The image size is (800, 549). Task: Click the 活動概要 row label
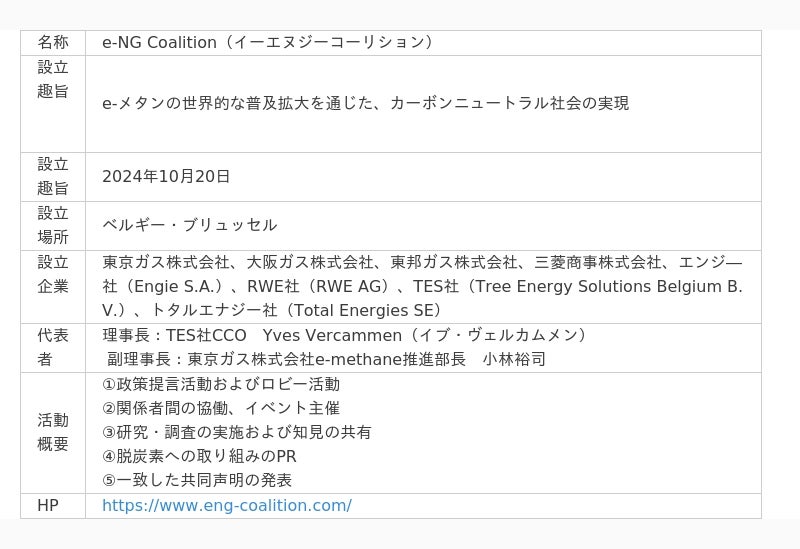(x=53, y=432)
